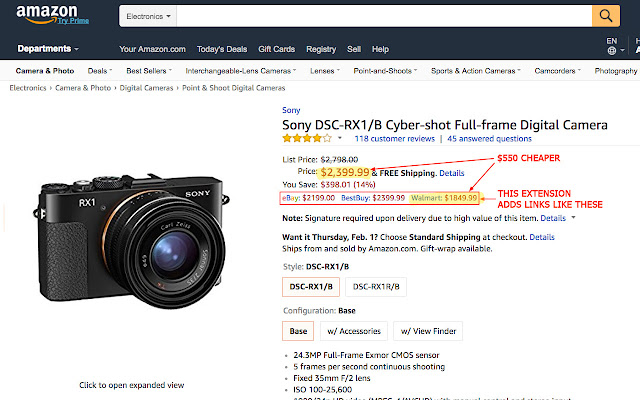Open the rating breakdown arrow beside stars
Viewport: 640px width, 400px height.
pyautogui.click(x=340, y=138)
